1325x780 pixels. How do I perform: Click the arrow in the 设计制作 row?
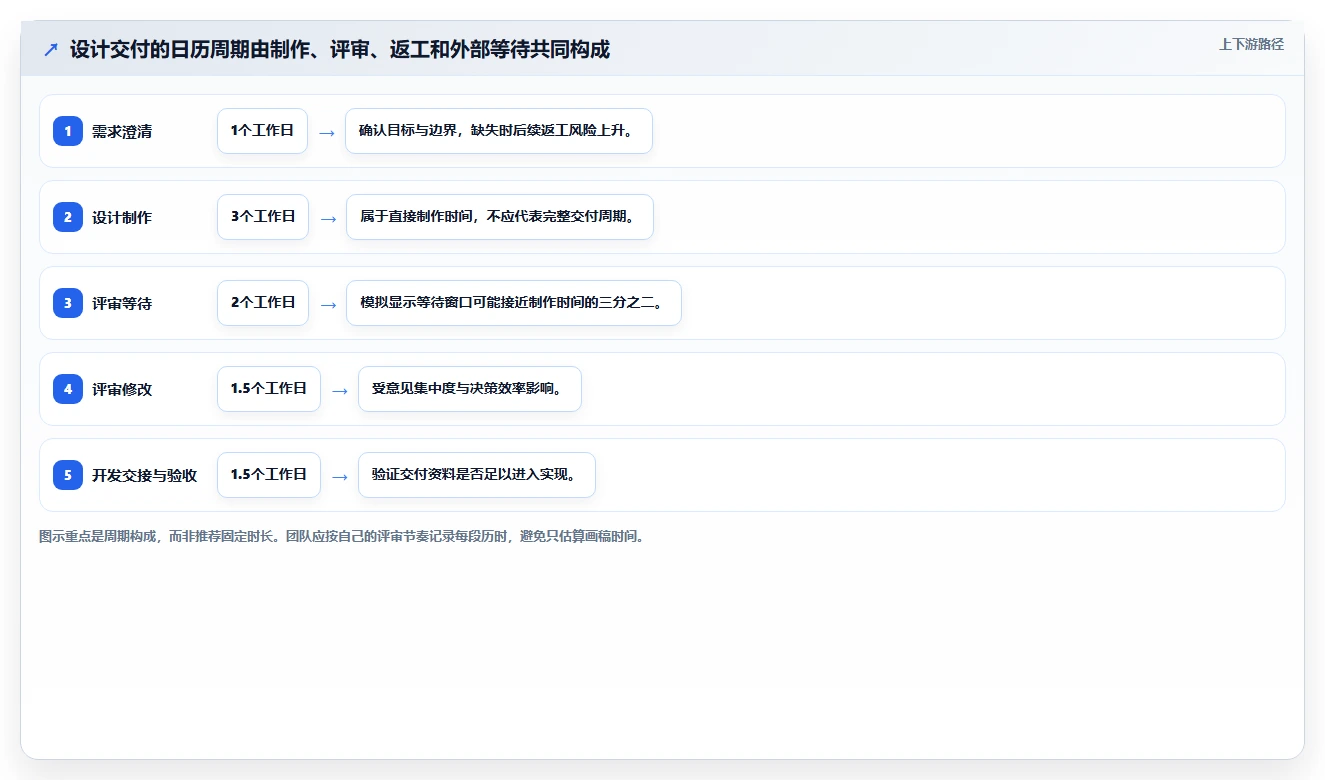328,218
